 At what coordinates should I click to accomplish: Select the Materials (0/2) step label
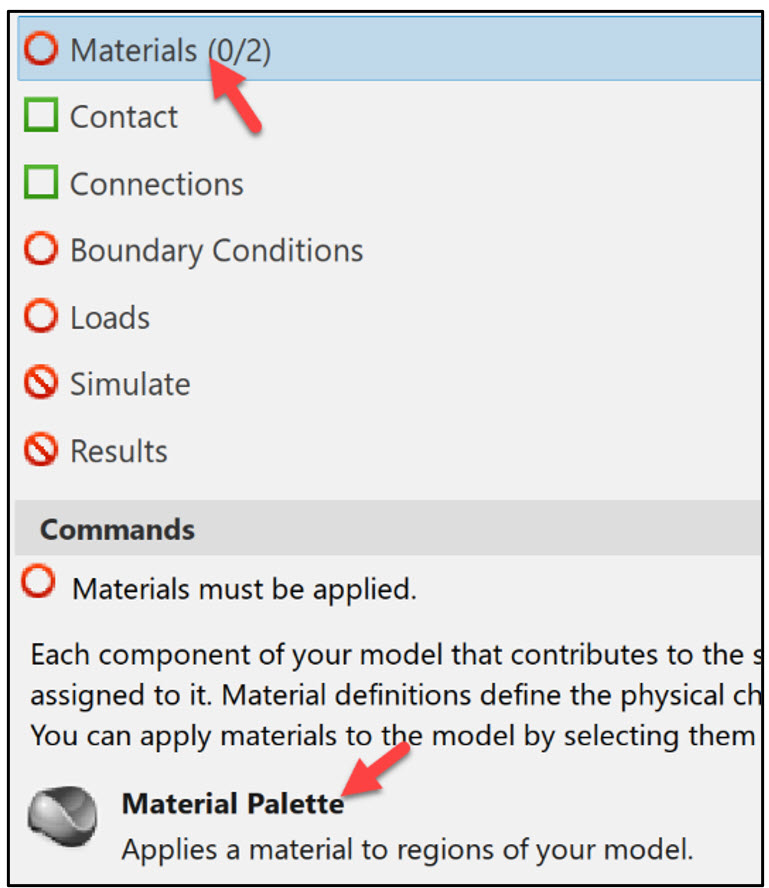coord(170,50)
